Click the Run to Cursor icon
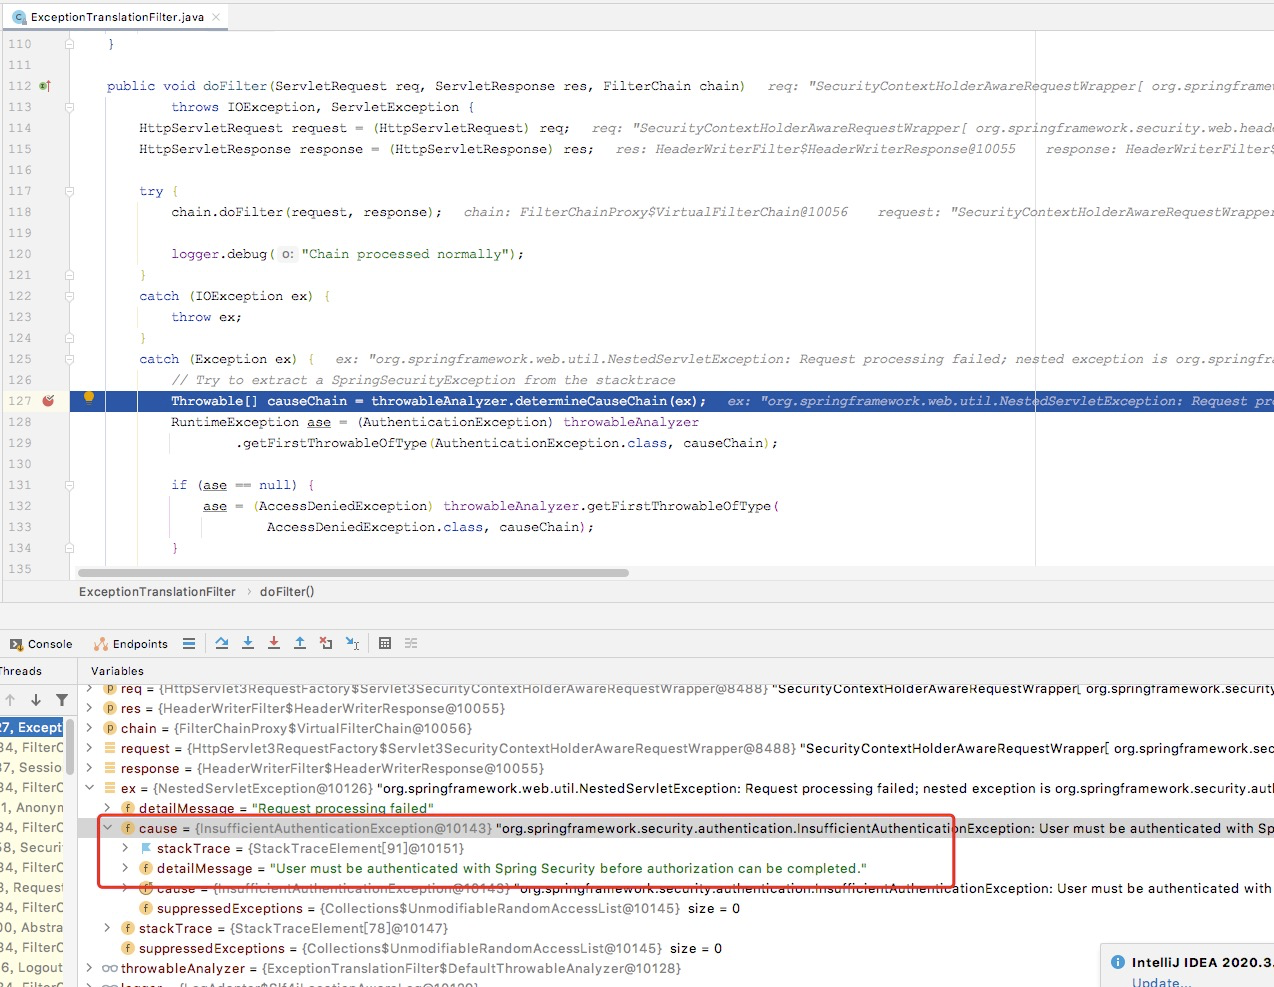1274x987 pixels. pos(352,644)
